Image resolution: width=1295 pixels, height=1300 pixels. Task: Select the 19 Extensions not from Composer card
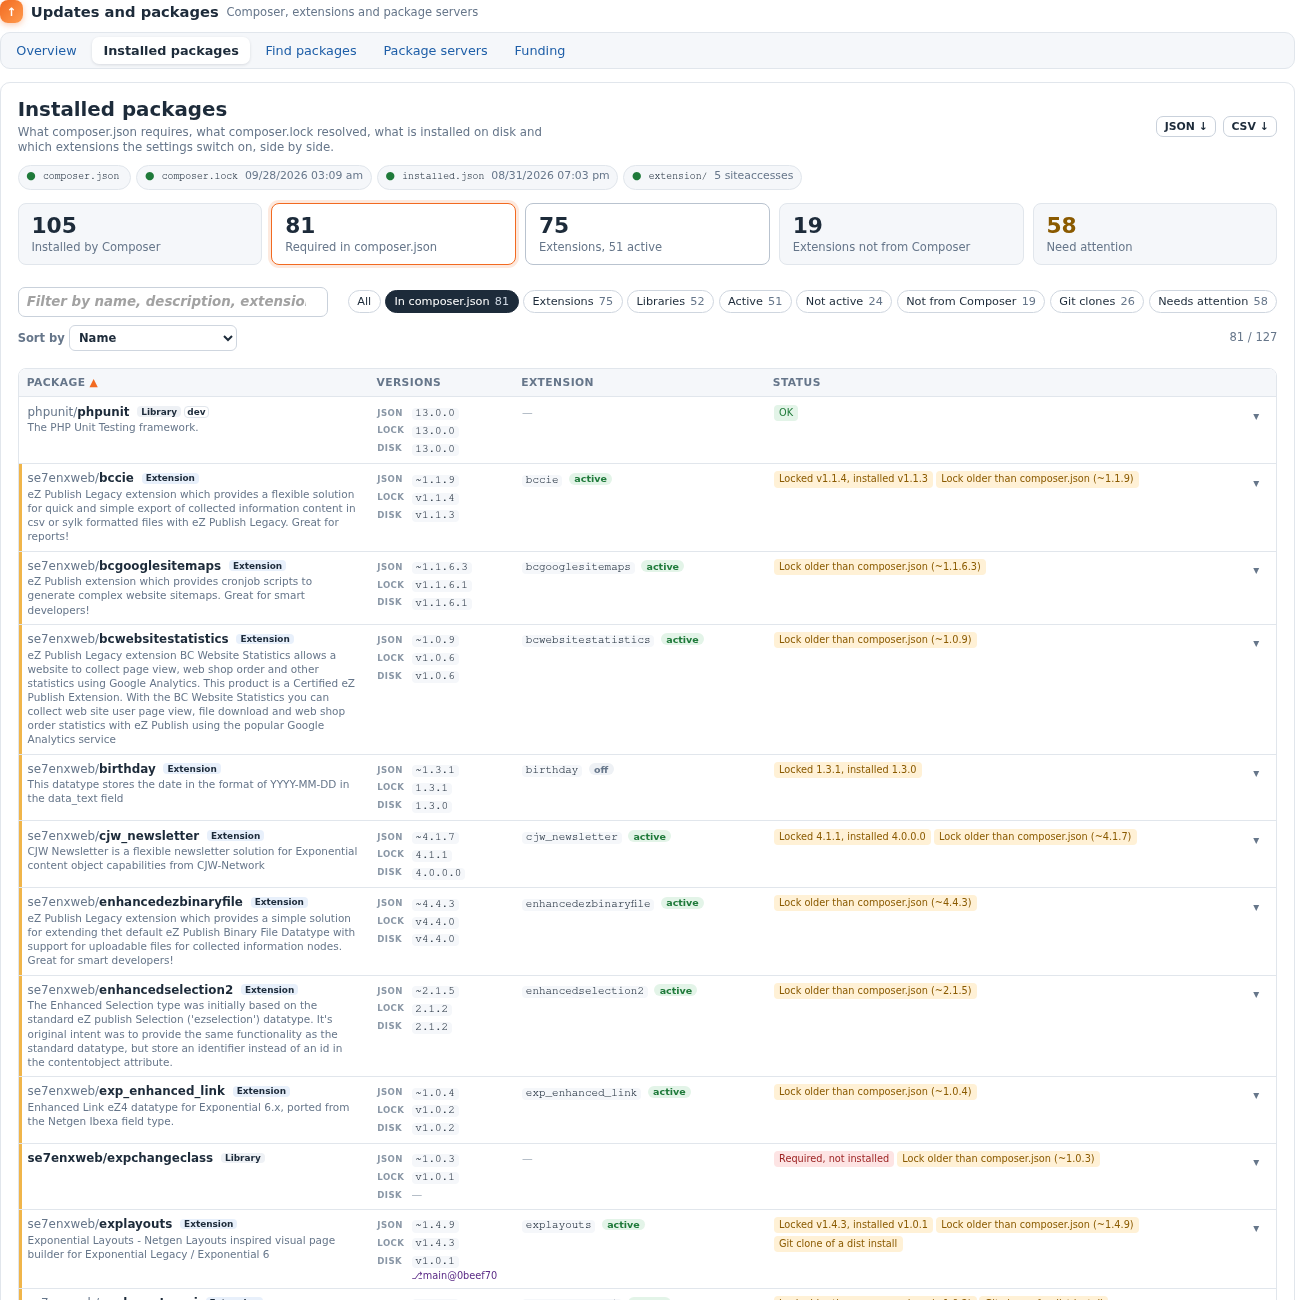point(901,234)
